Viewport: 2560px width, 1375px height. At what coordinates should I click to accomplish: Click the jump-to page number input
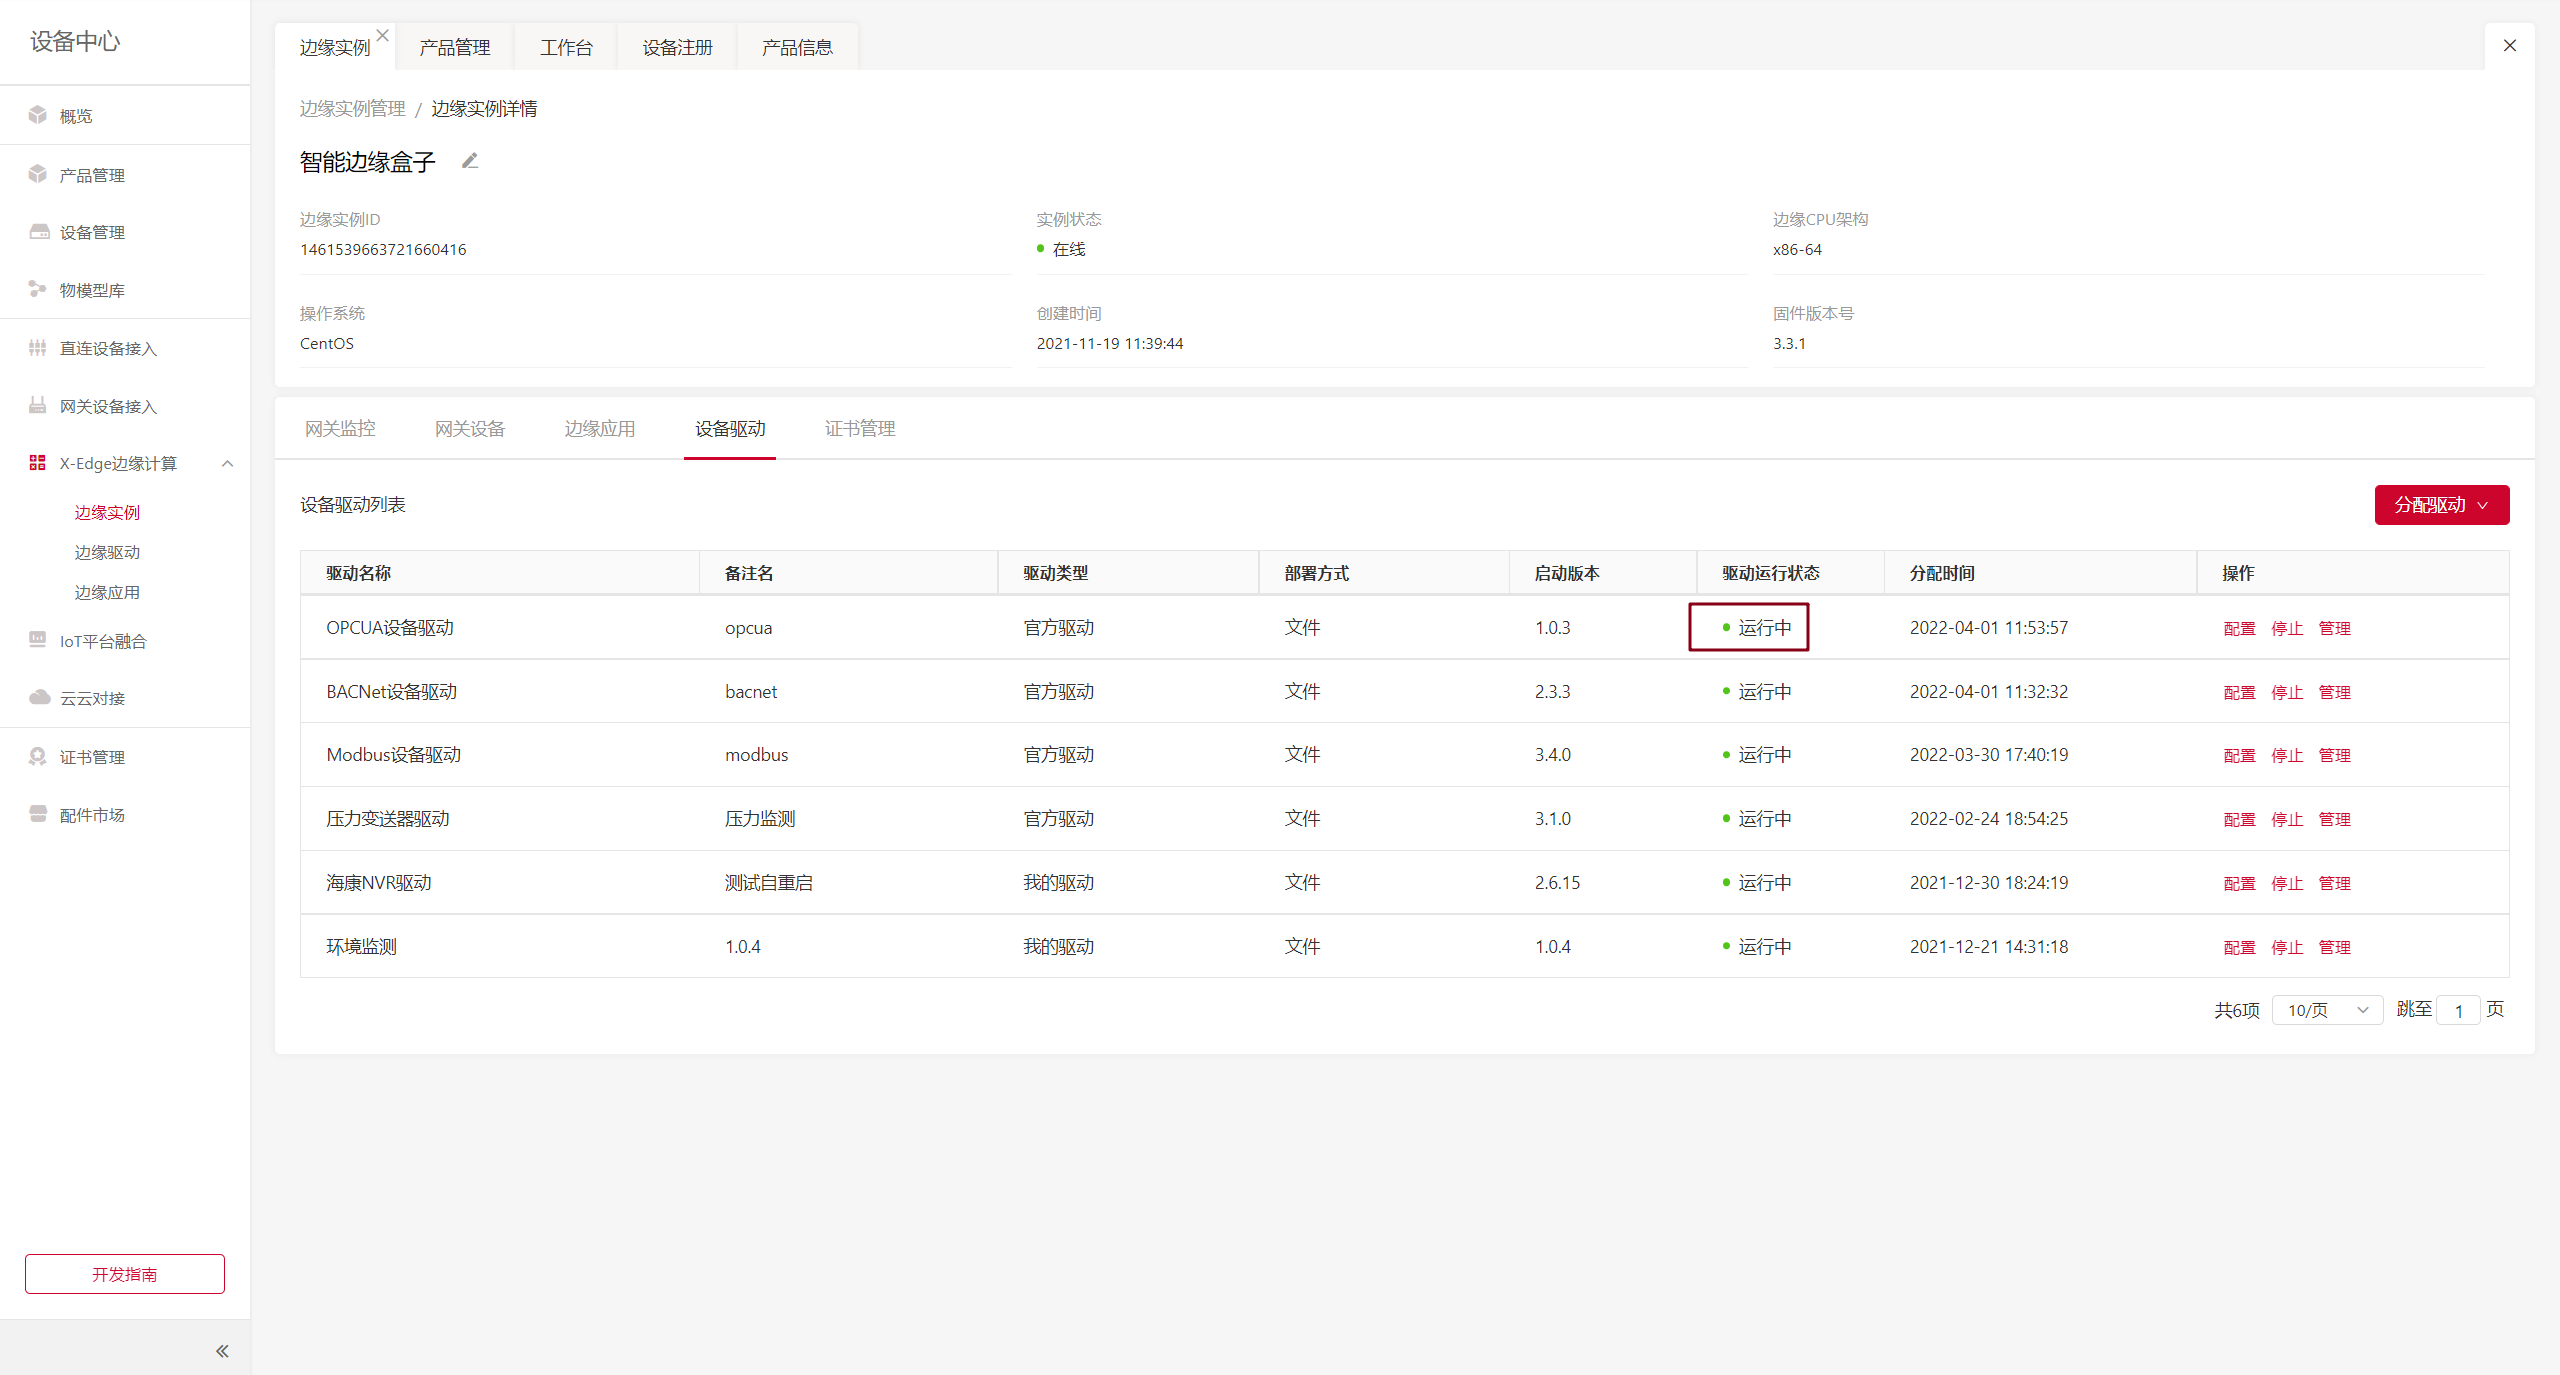2458,1010
